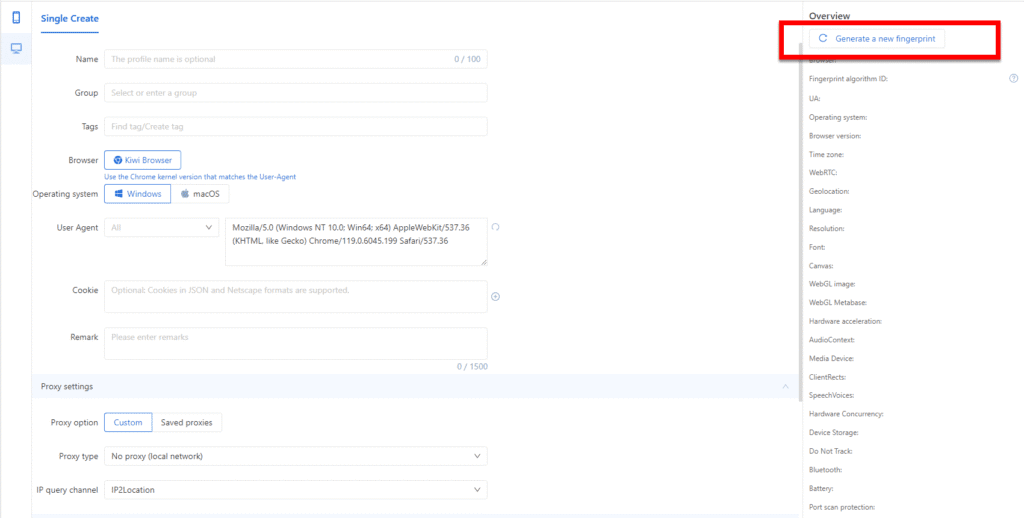1024x518 pixels.
Task: Open the Single Create tab
Action: point(69,19)
